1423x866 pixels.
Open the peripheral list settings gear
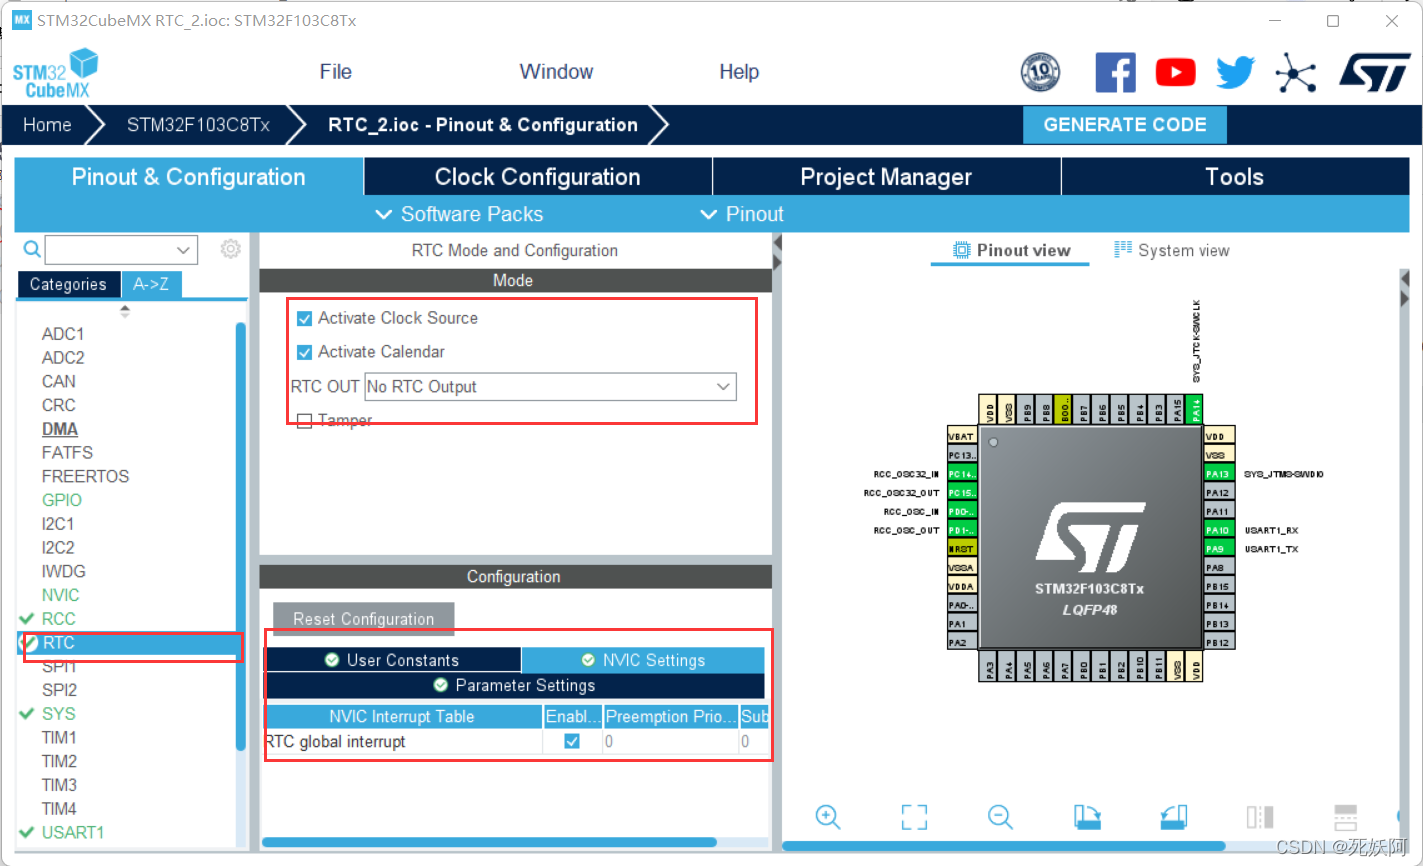[230, 249]
